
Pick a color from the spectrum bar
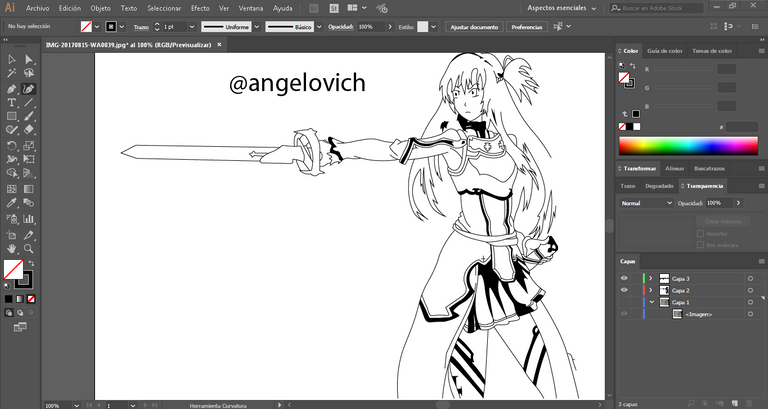688,146
